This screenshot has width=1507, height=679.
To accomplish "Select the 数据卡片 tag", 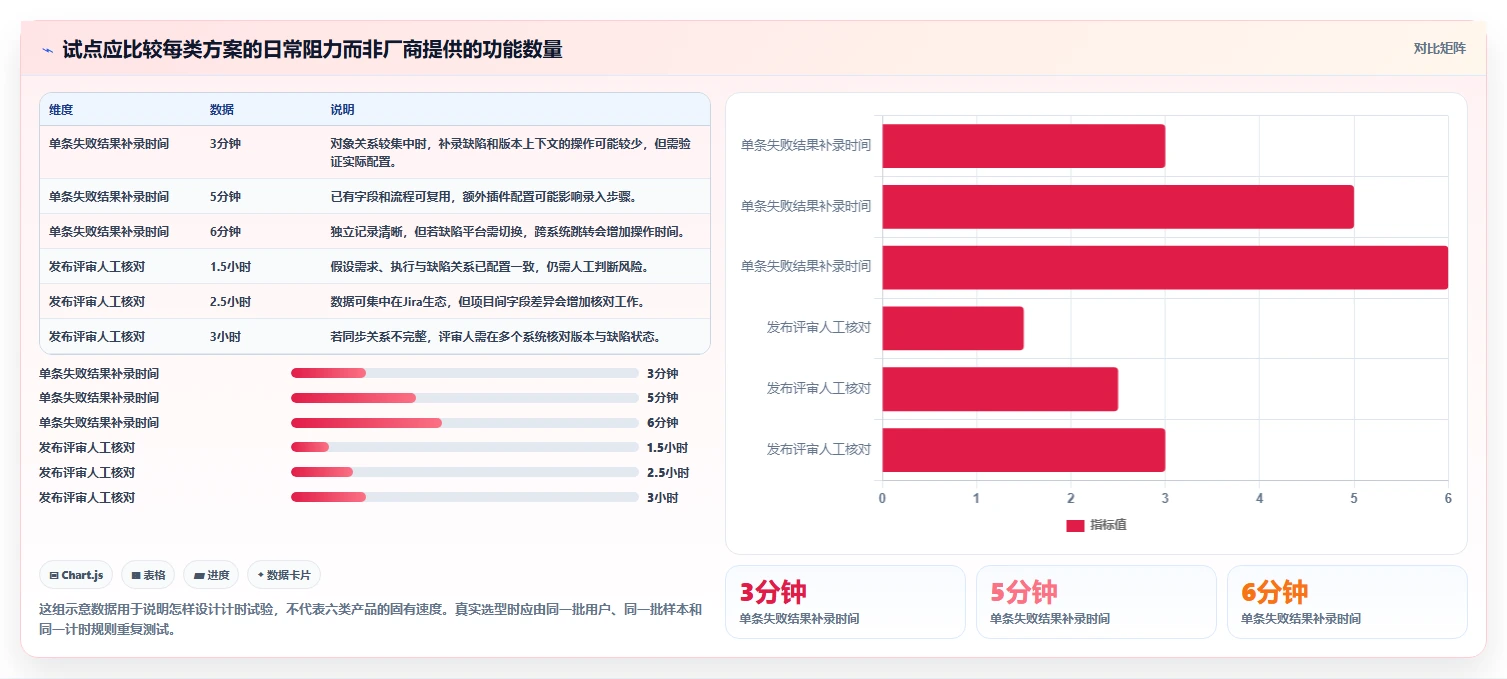I will click(284, 575).
